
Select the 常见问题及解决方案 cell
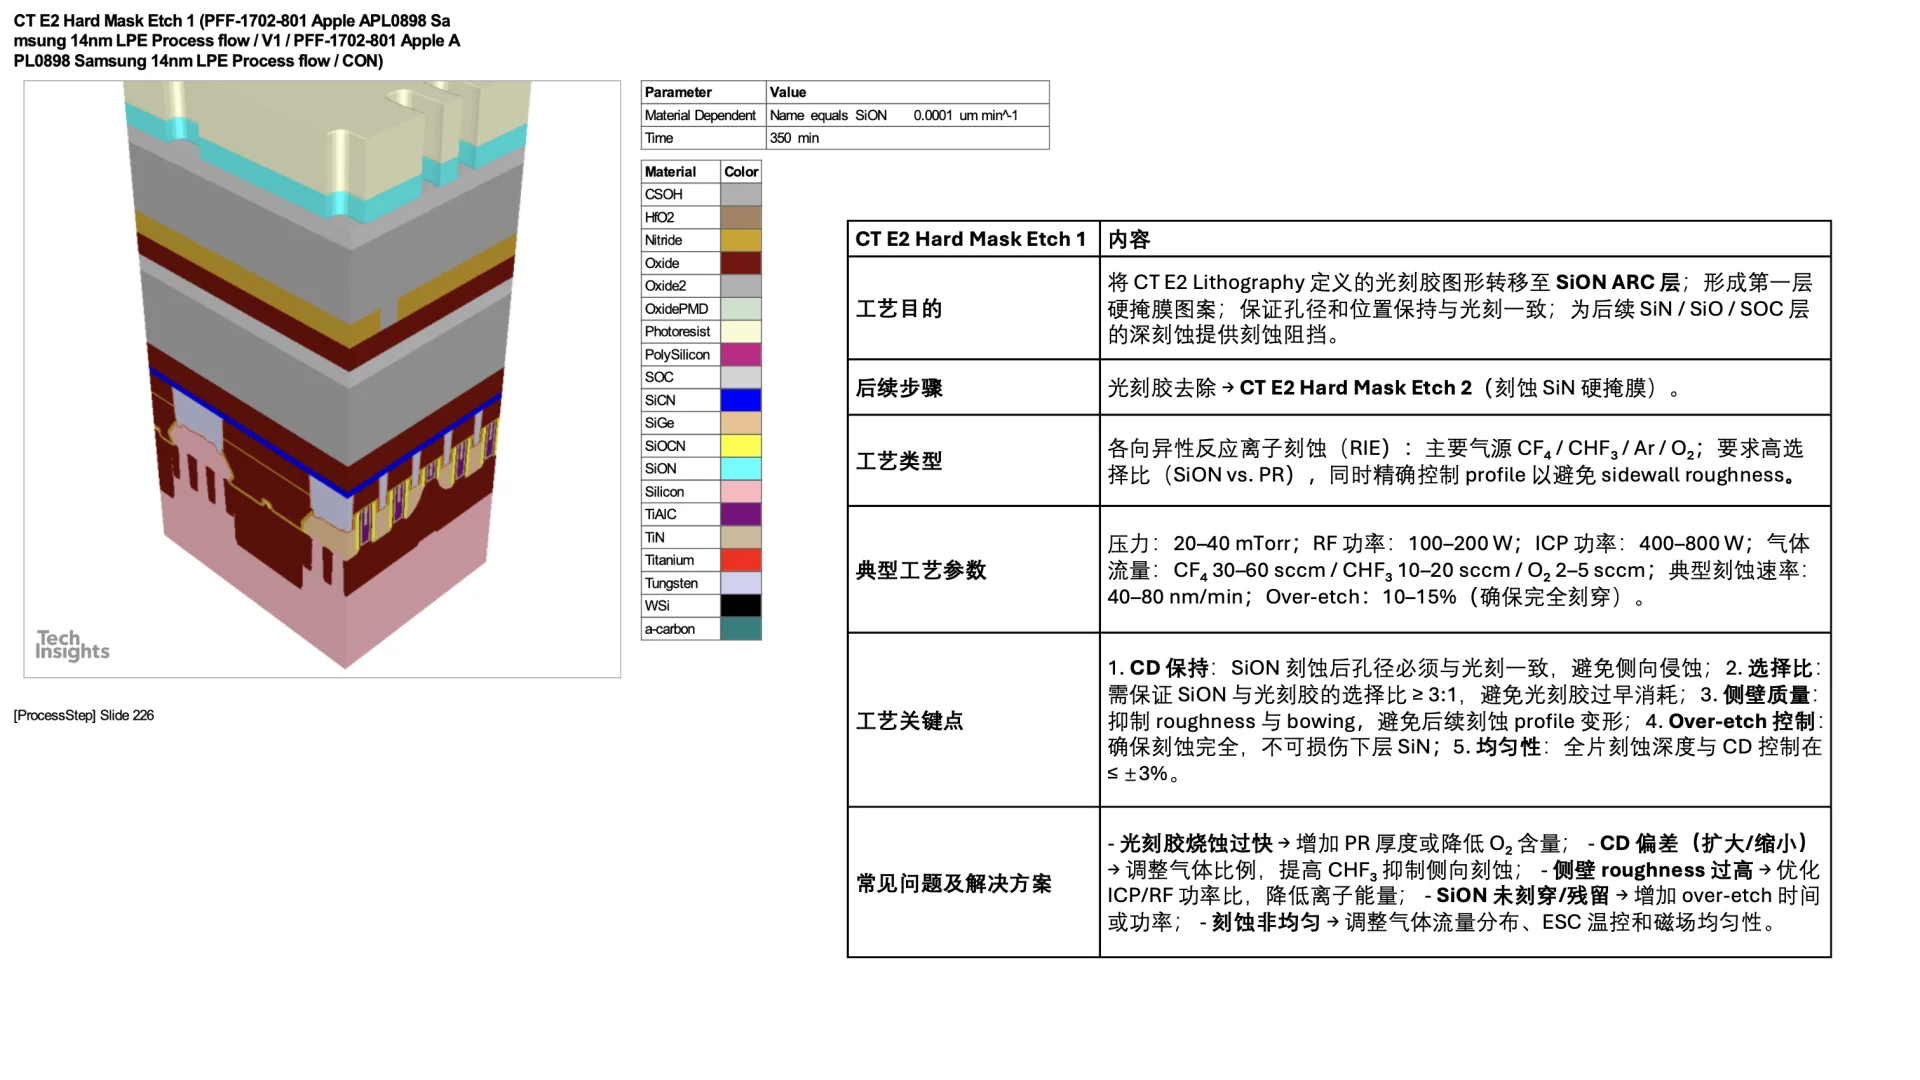point(953,884)
